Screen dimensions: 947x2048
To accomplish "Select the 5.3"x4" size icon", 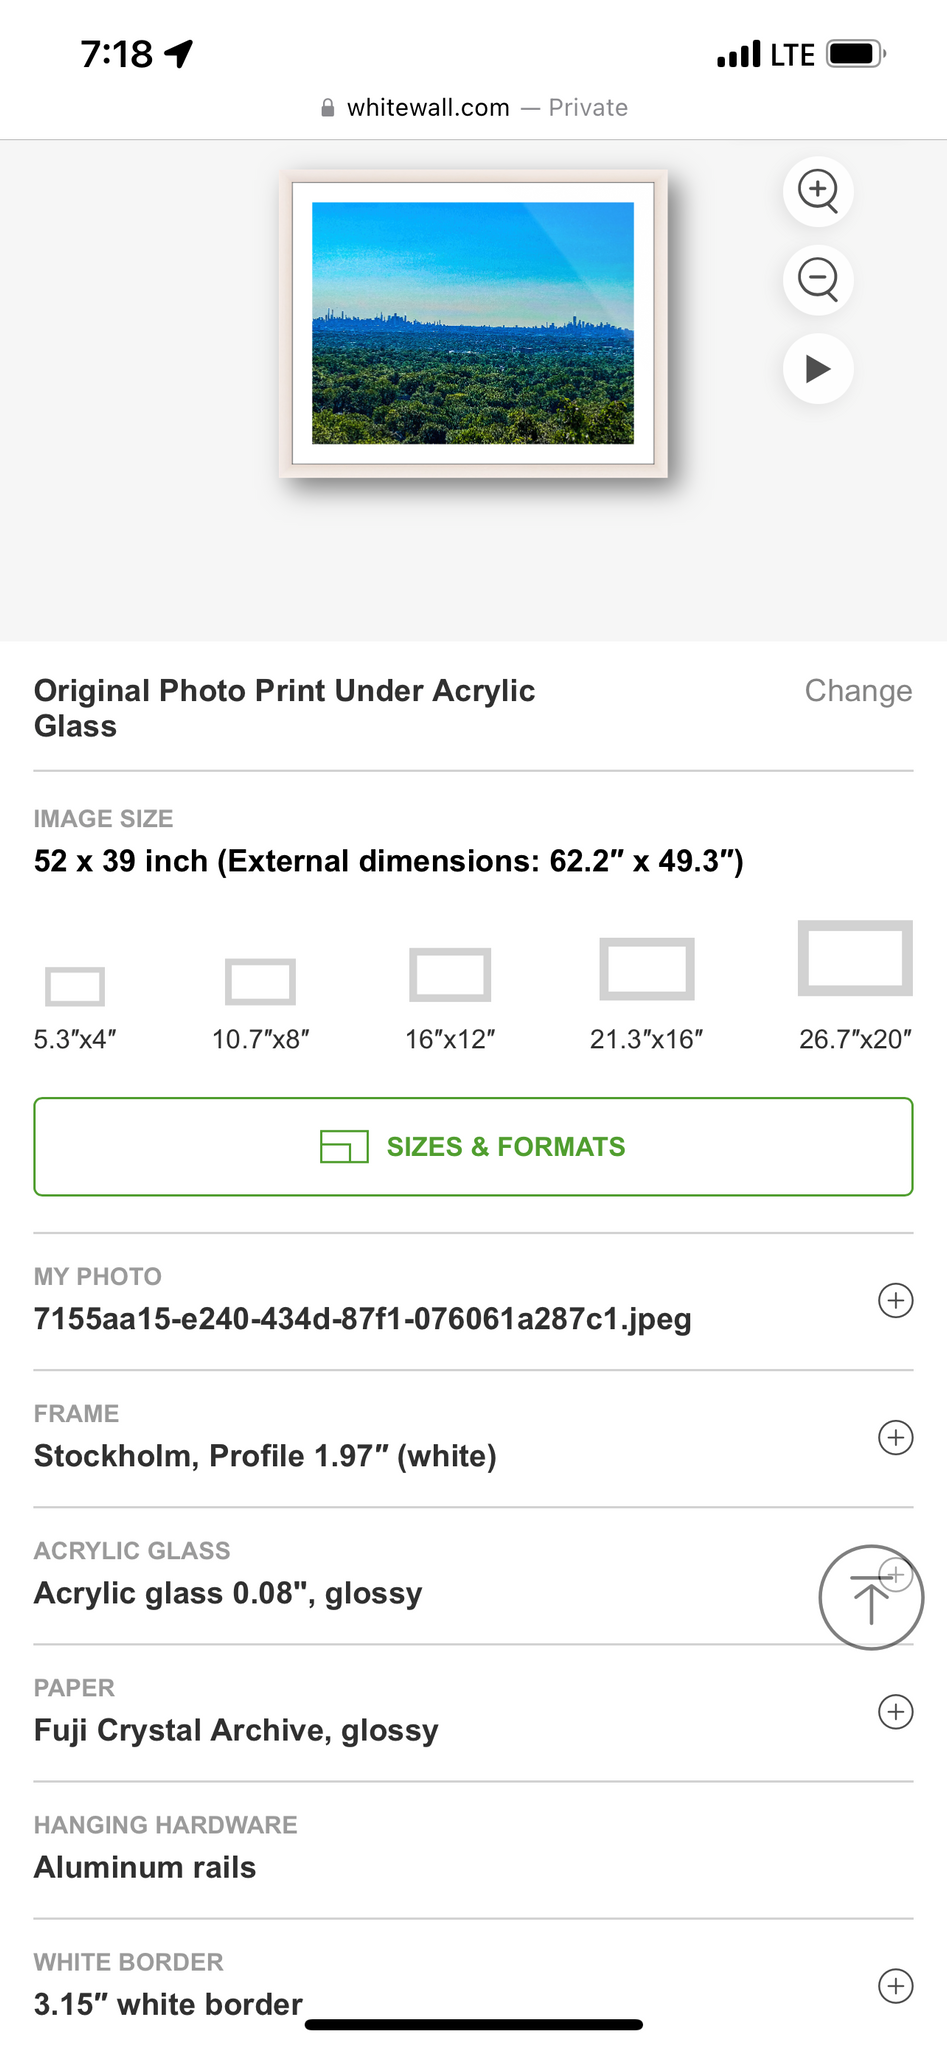I will point(75,986).
